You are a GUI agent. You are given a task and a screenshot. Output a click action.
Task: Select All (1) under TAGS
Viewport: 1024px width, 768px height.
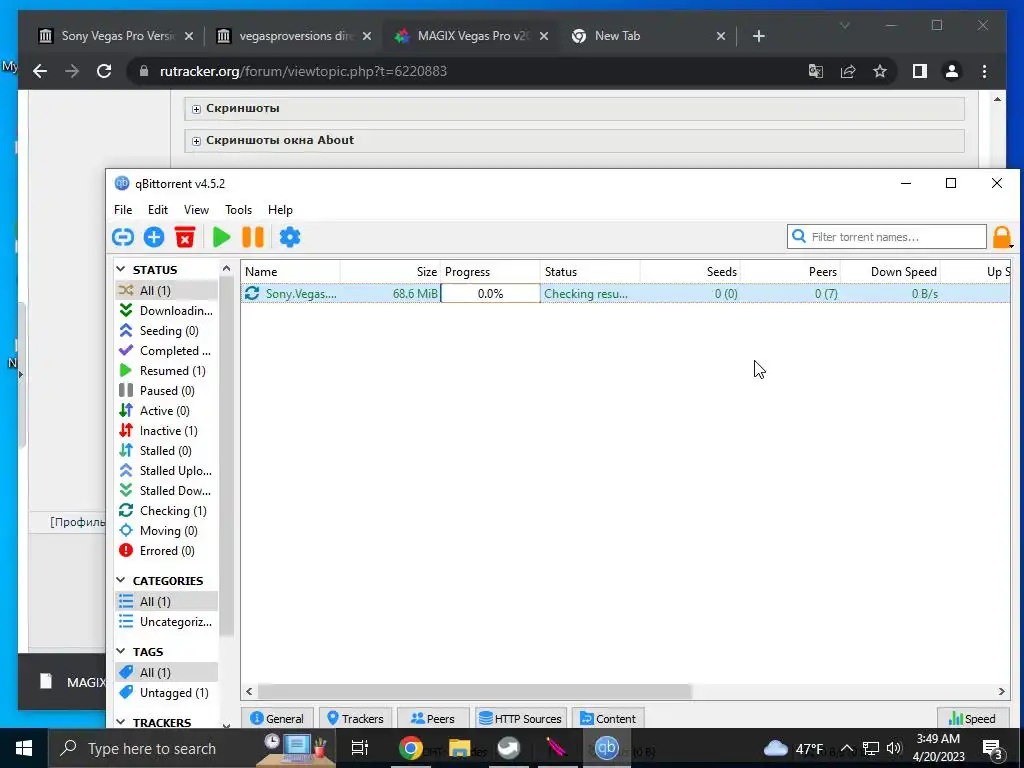click(167, 673)
